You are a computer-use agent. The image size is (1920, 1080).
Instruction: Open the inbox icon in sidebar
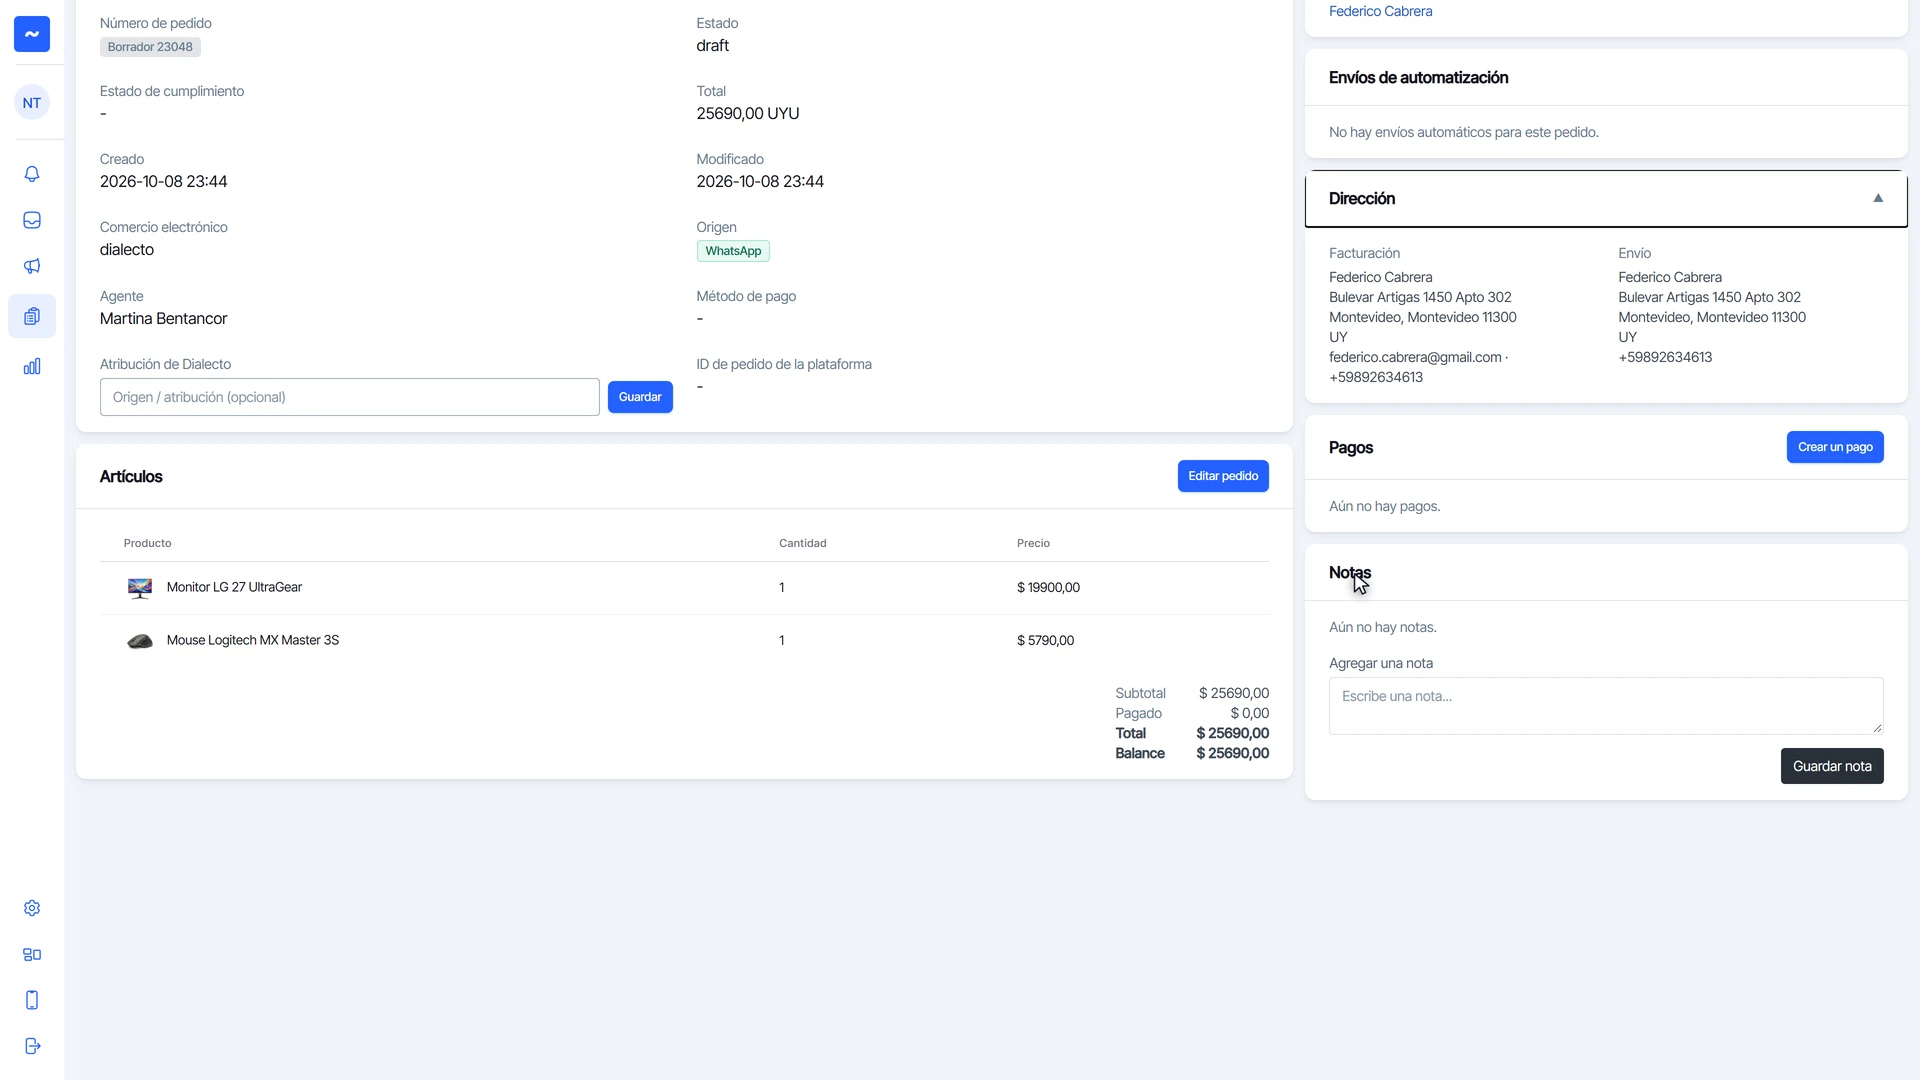pyautogui.click(x=32, y=220)
